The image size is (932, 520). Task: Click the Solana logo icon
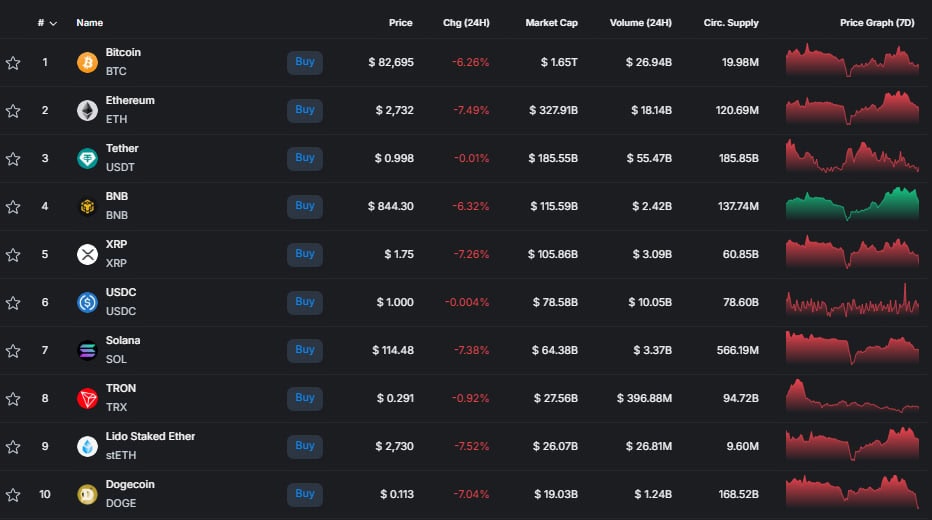(x=88, y=351)
